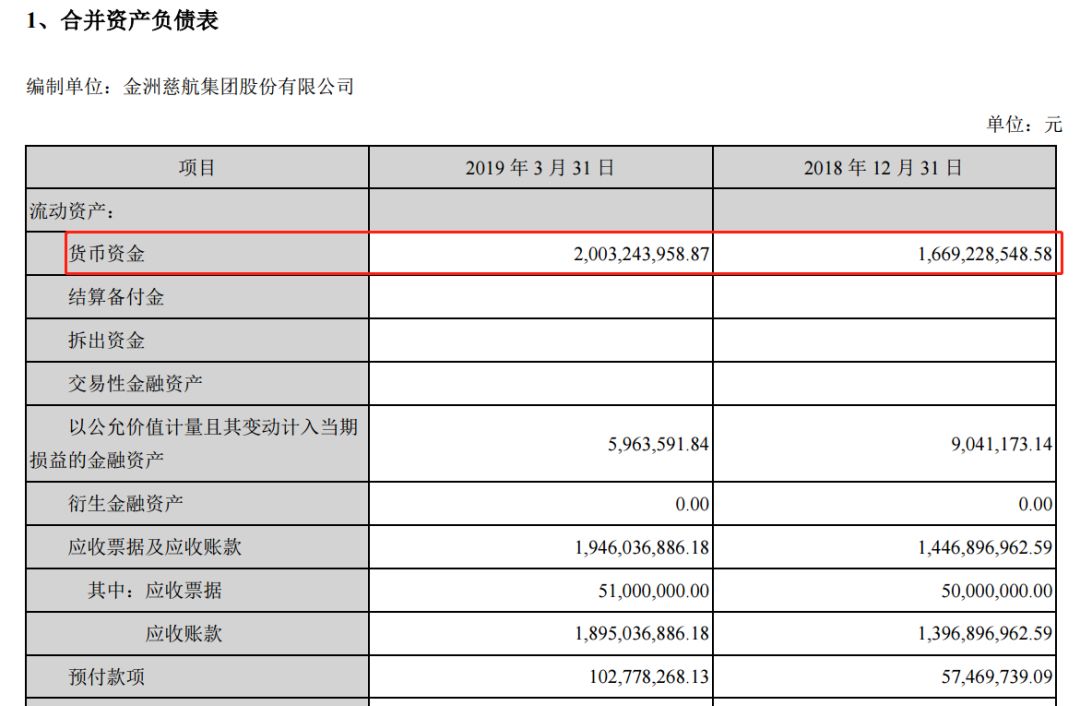Select the 拆出资金 row label
Screen dimensions: 1080x706
[x=106, y=340]
